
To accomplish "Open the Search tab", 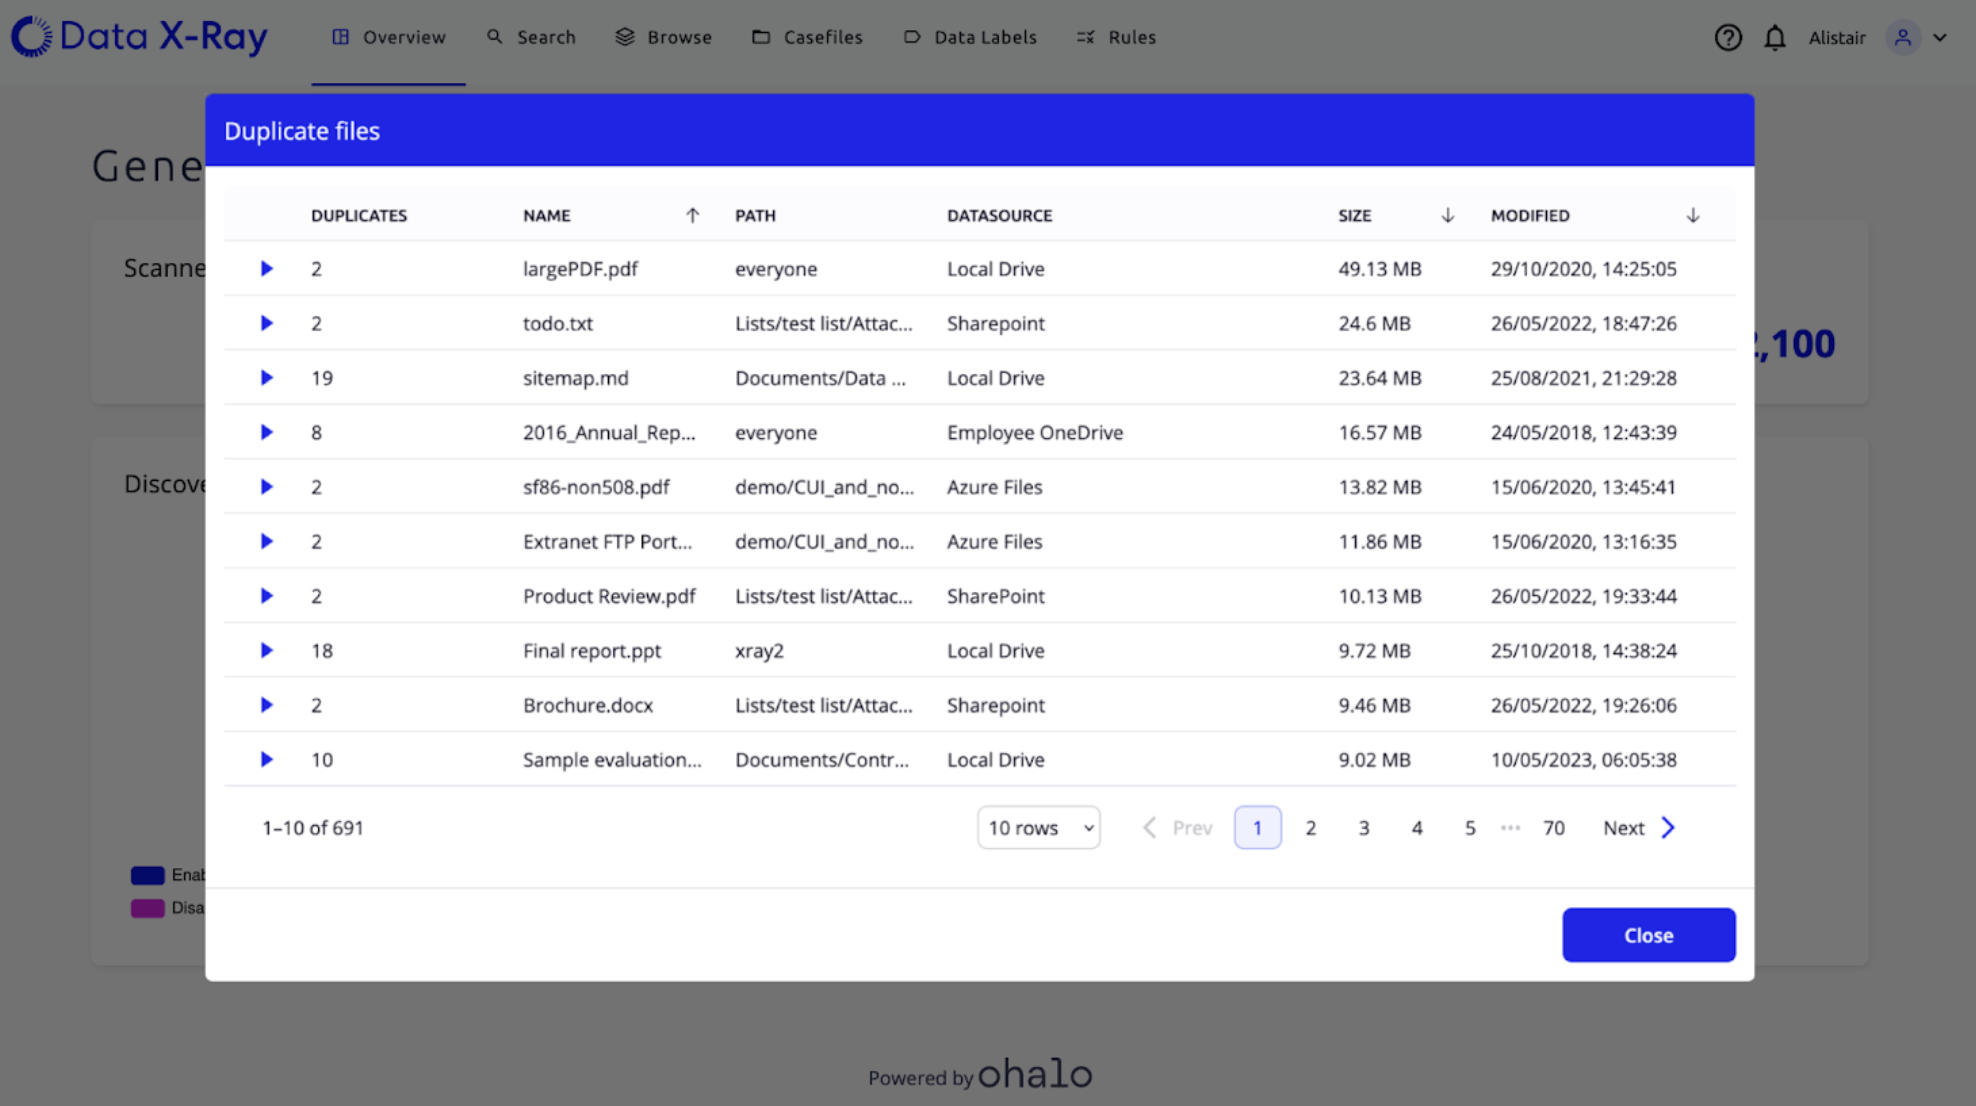I will point(531,38).
